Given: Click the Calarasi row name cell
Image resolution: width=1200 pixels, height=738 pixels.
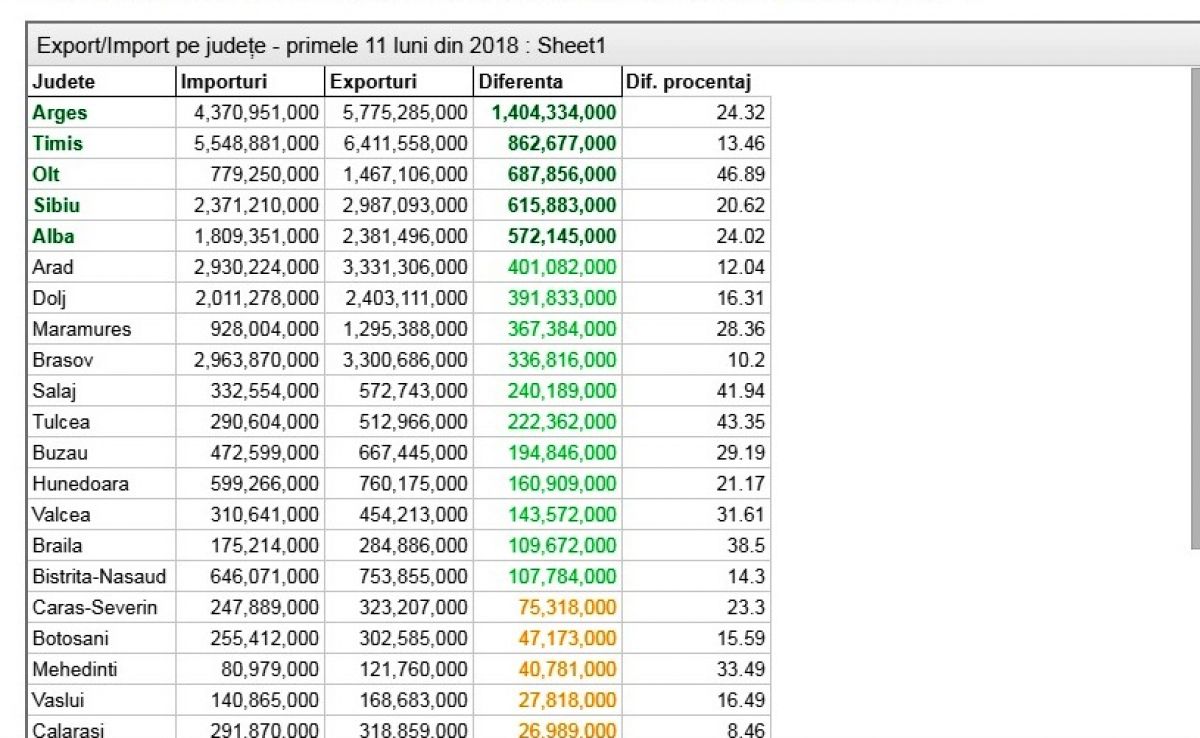Looking at the screenshot, I should [x=101, y=729].
